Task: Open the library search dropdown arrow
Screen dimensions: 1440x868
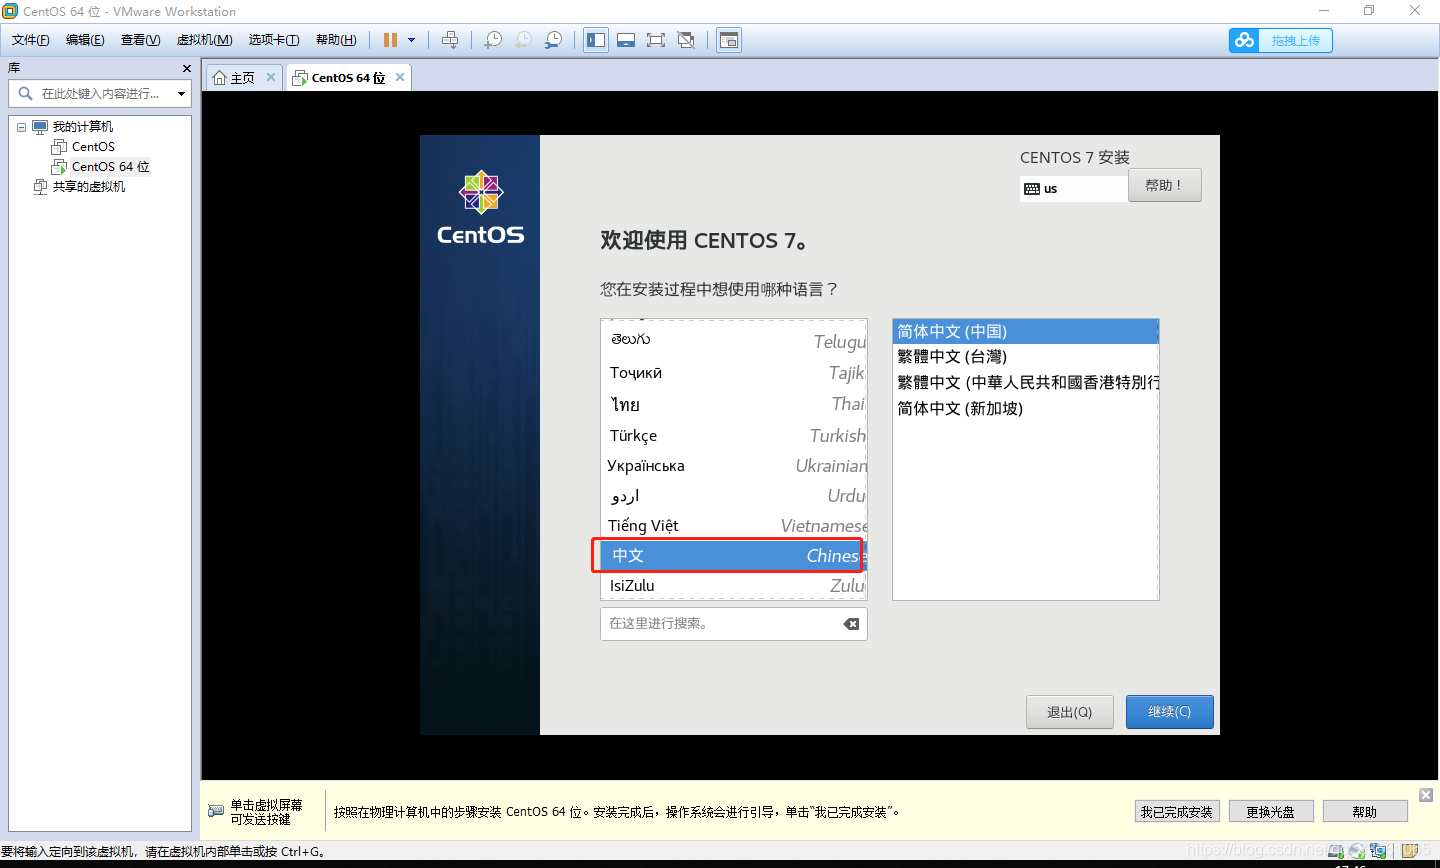Action: [x=181, y=94]
